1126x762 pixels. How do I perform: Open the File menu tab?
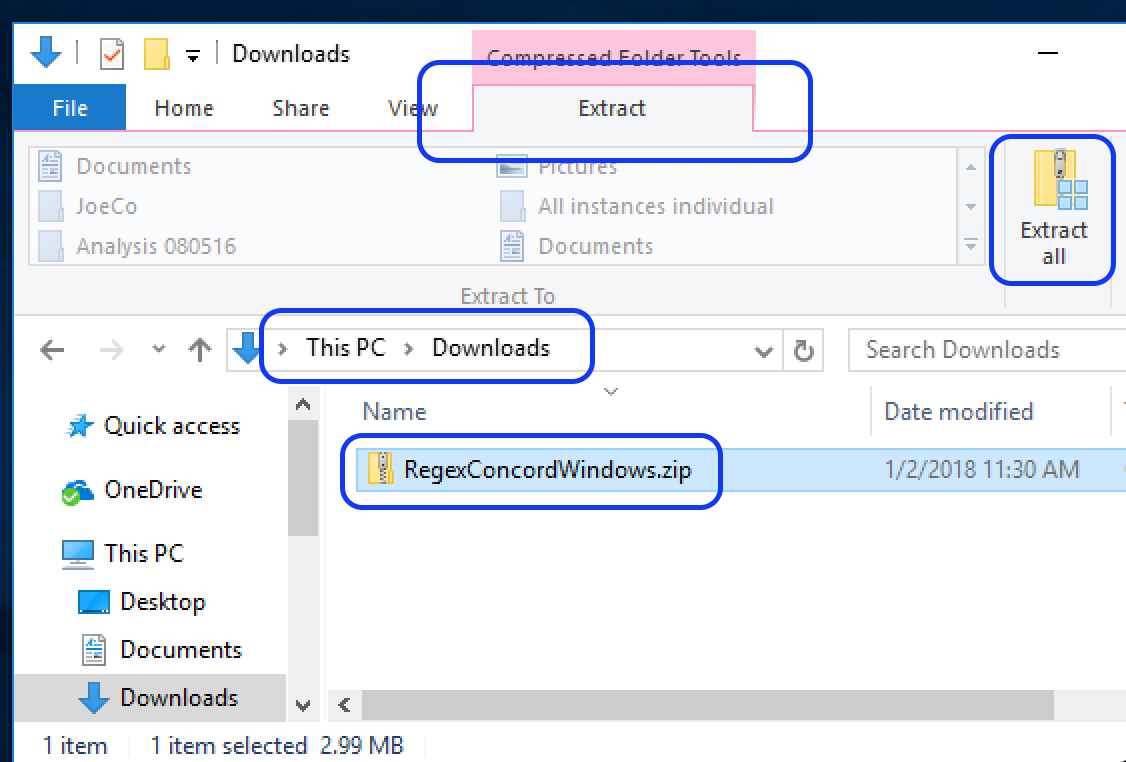pos(70,108)
